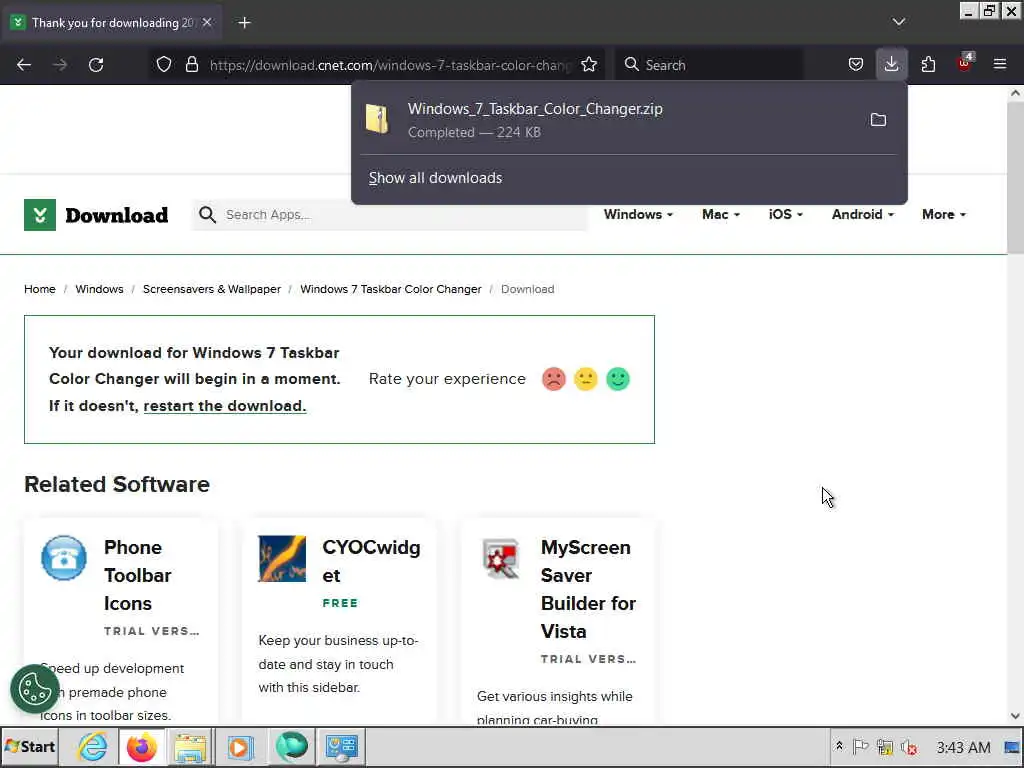Click the CYOCwidget app thumbnail

282,558
